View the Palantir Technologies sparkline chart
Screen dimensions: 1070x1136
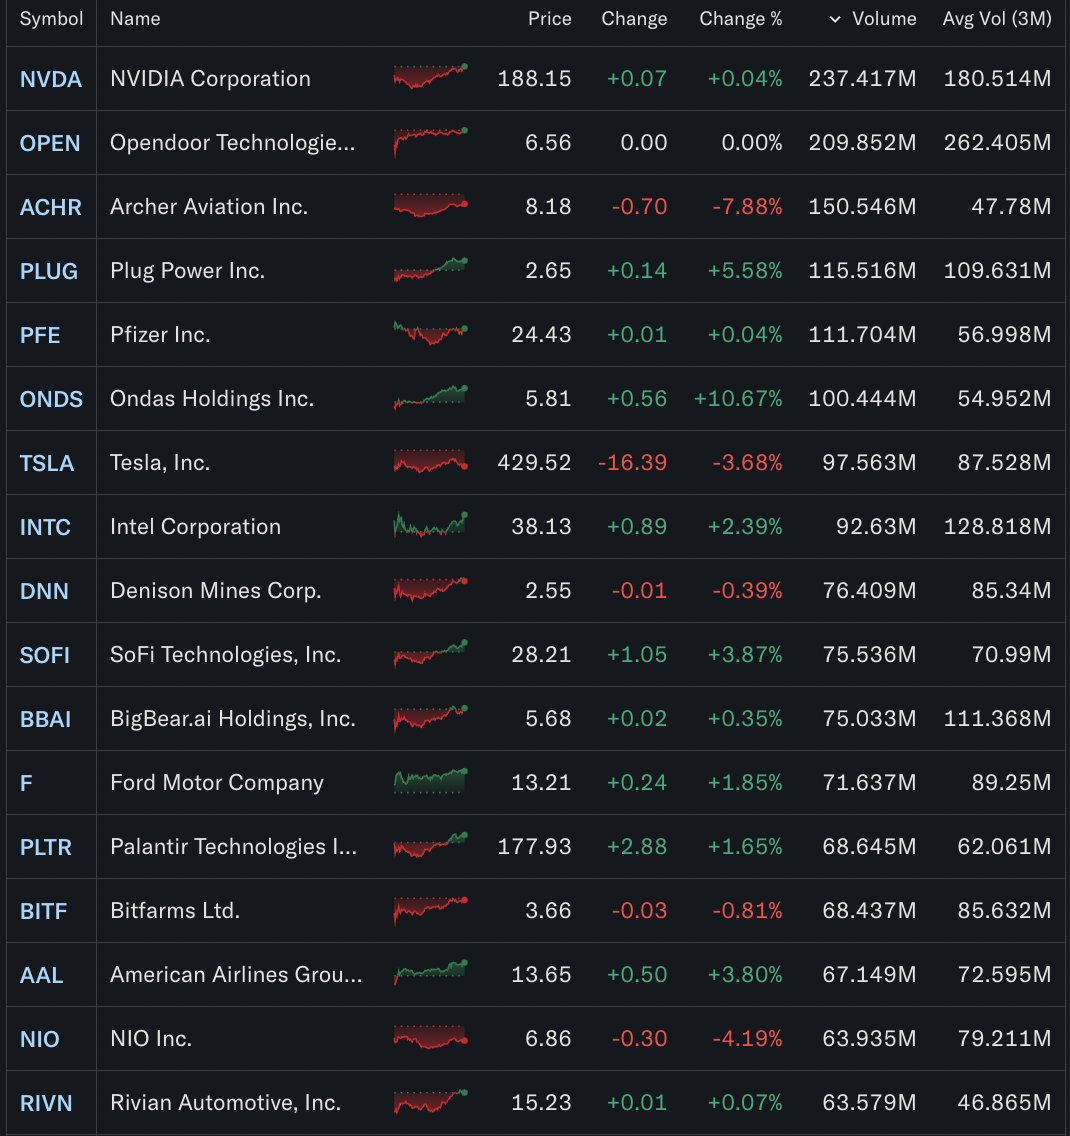(x=430, y=845)
